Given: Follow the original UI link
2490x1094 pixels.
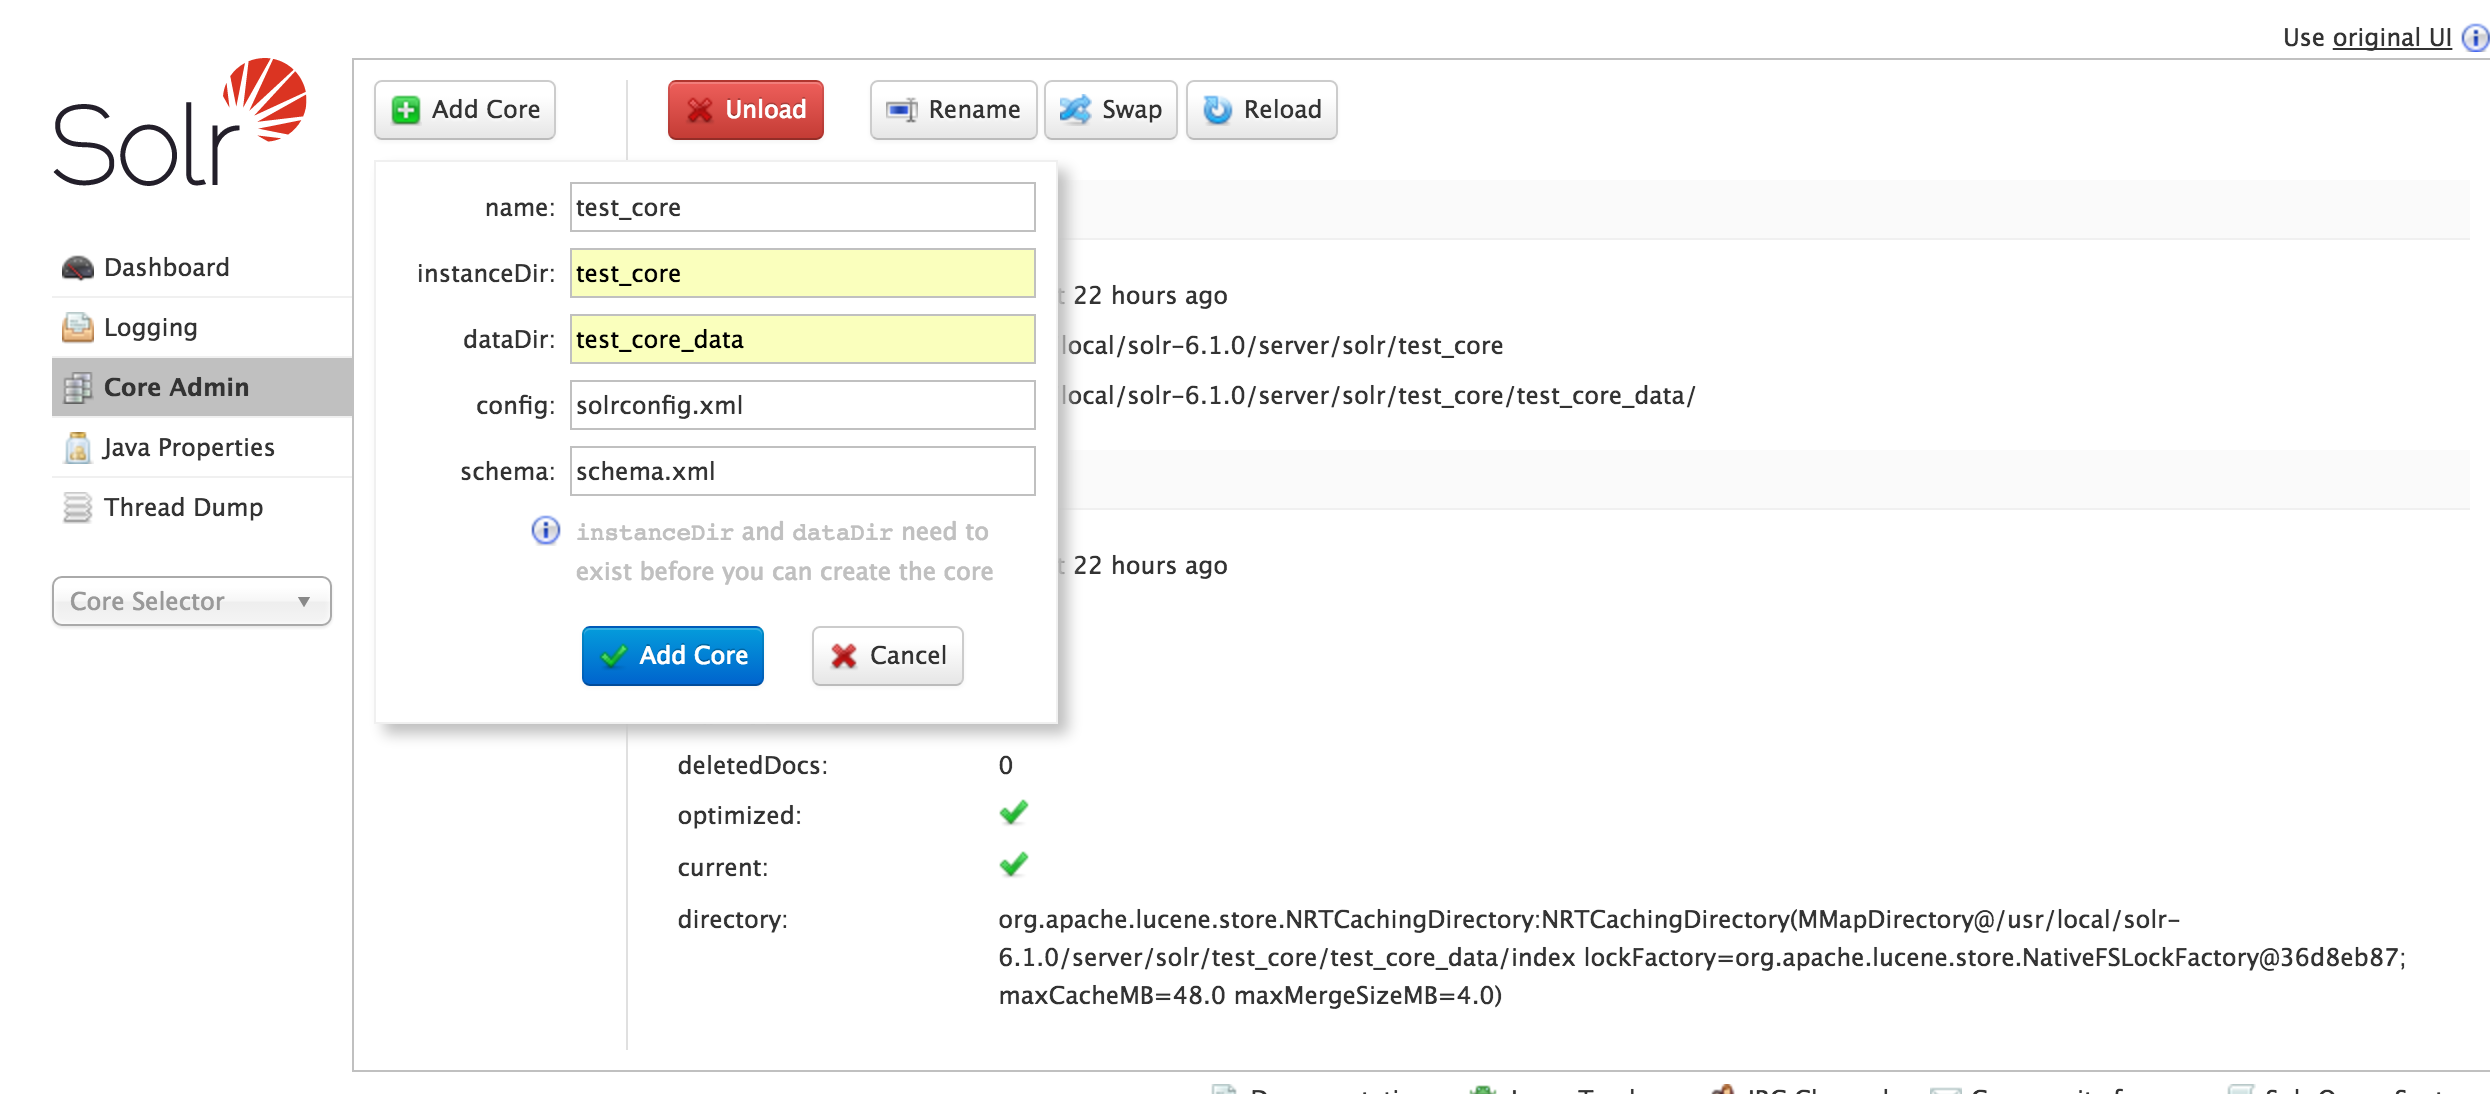Looking at the screenshot, I should tap(2392, 38).
